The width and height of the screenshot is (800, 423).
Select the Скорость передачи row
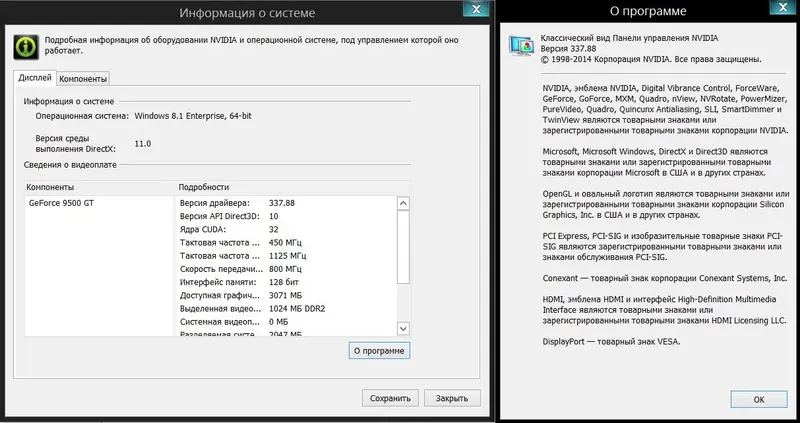(x=288, y=269)
